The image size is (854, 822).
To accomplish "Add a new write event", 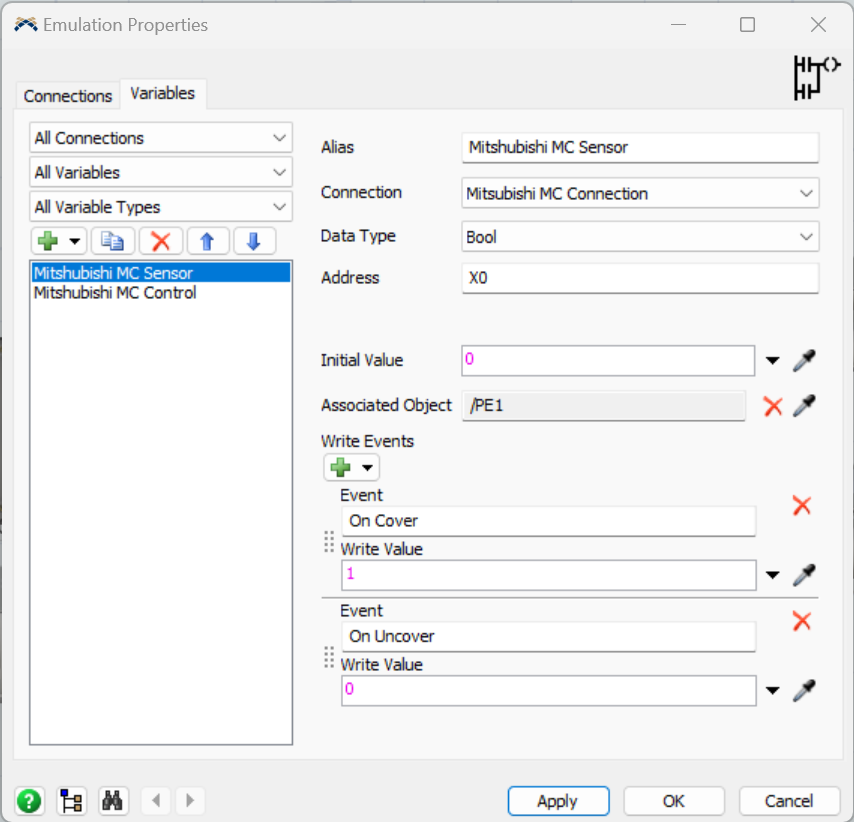I will (x=341, y=467).
